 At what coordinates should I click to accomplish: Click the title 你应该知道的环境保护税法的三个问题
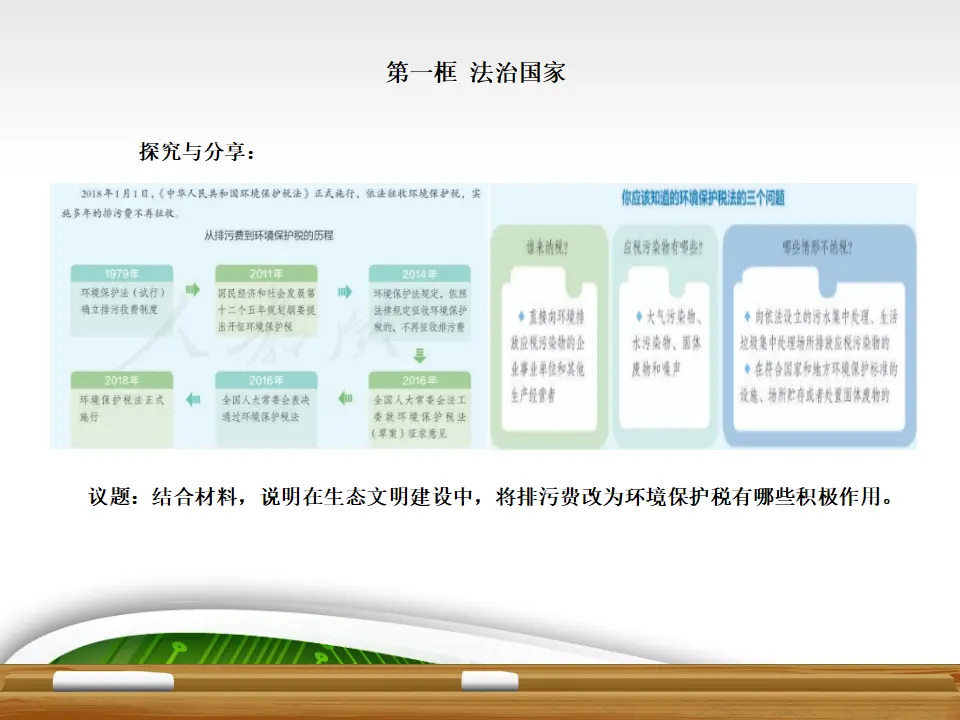(703, 198)
